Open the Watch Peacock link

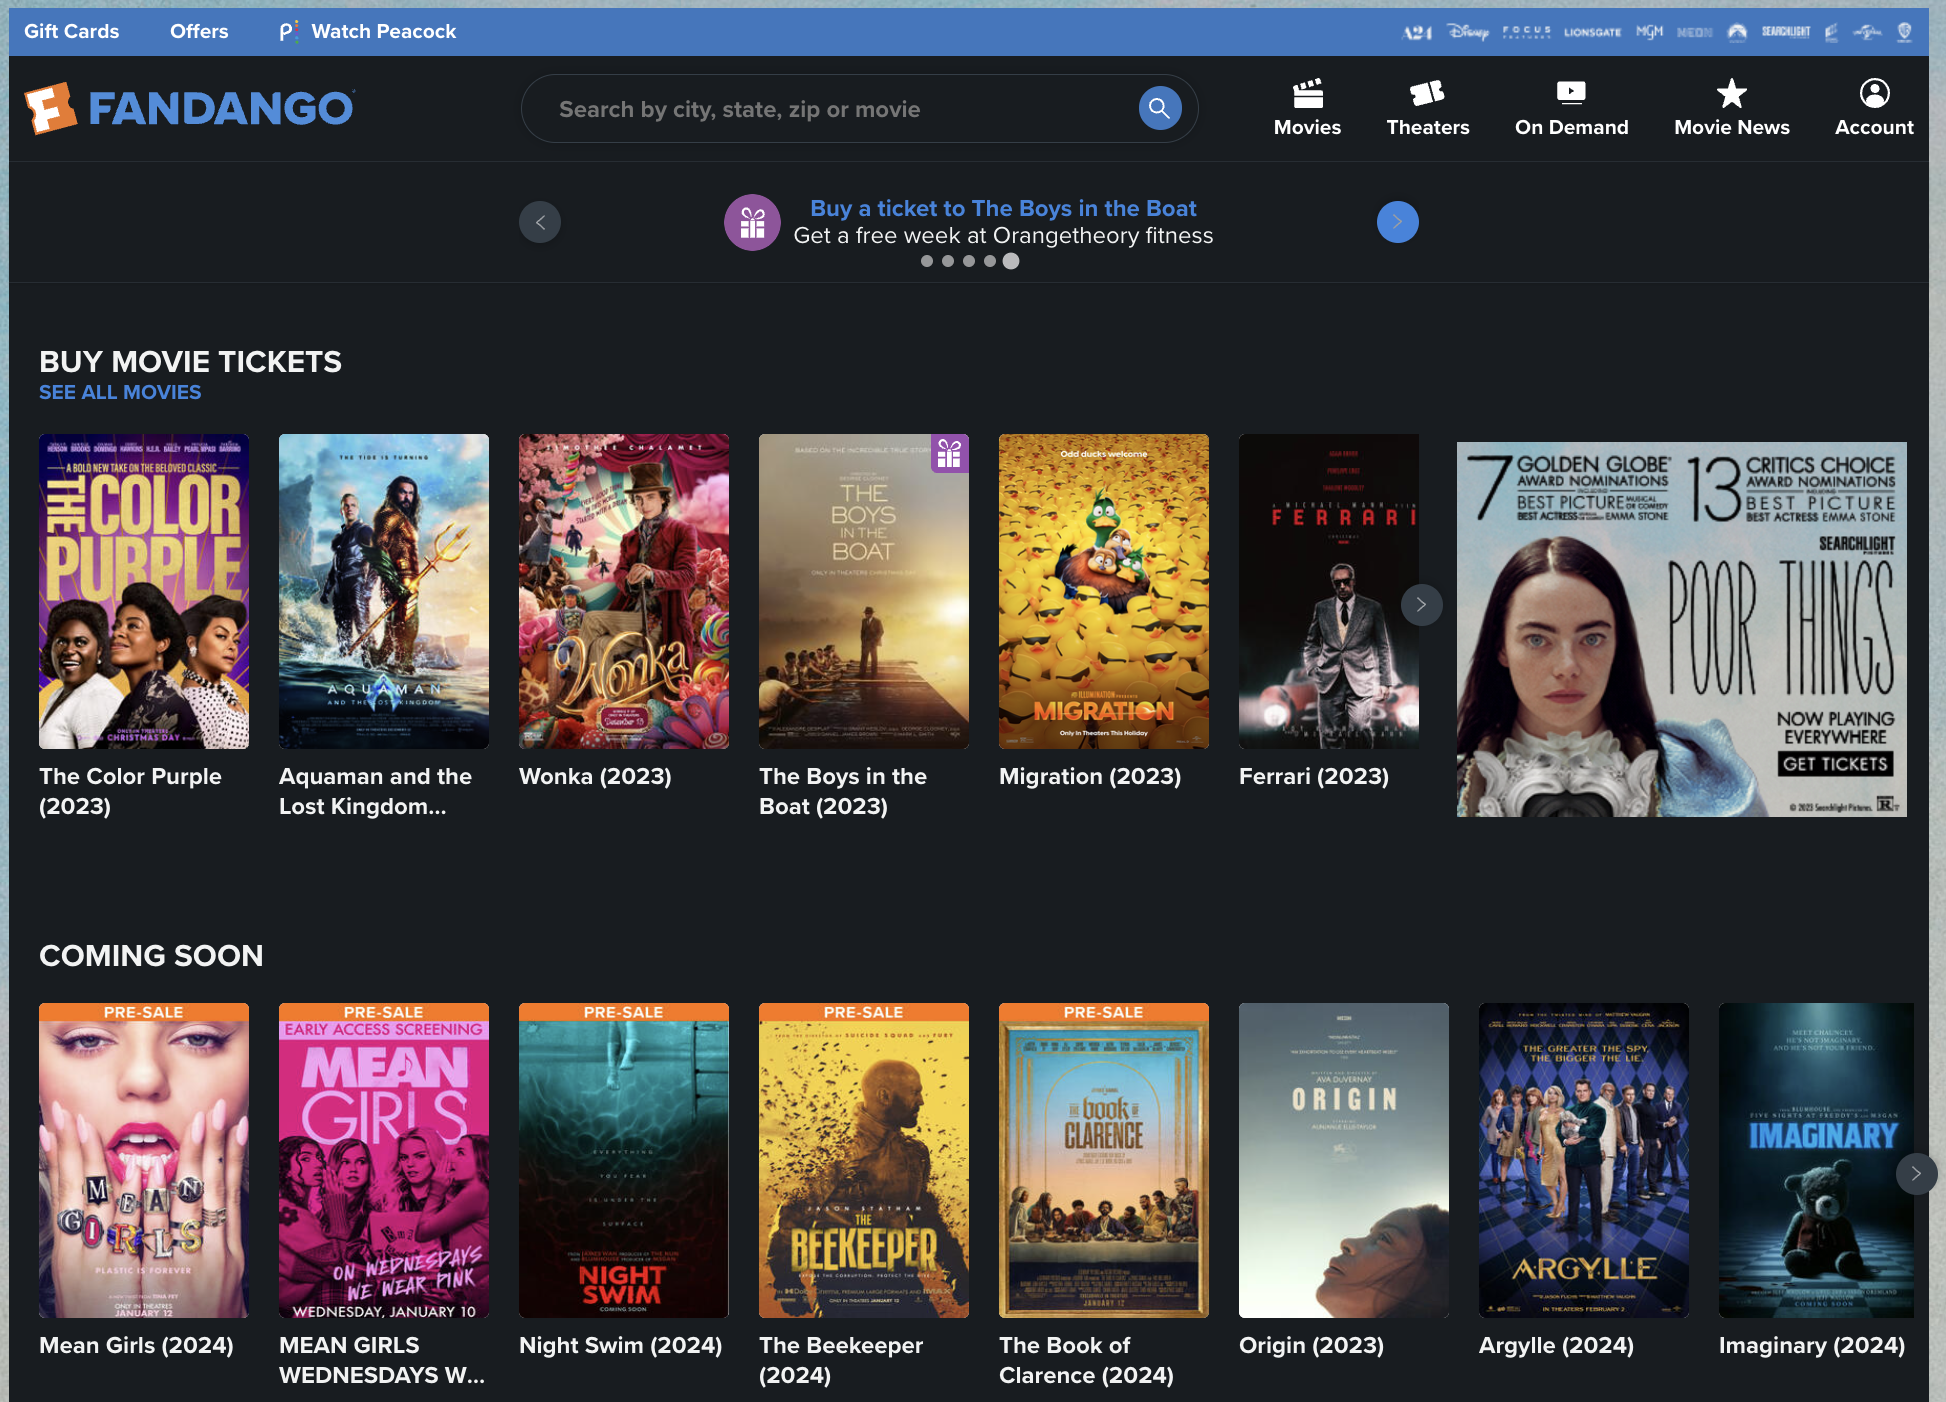click(368, 31)
